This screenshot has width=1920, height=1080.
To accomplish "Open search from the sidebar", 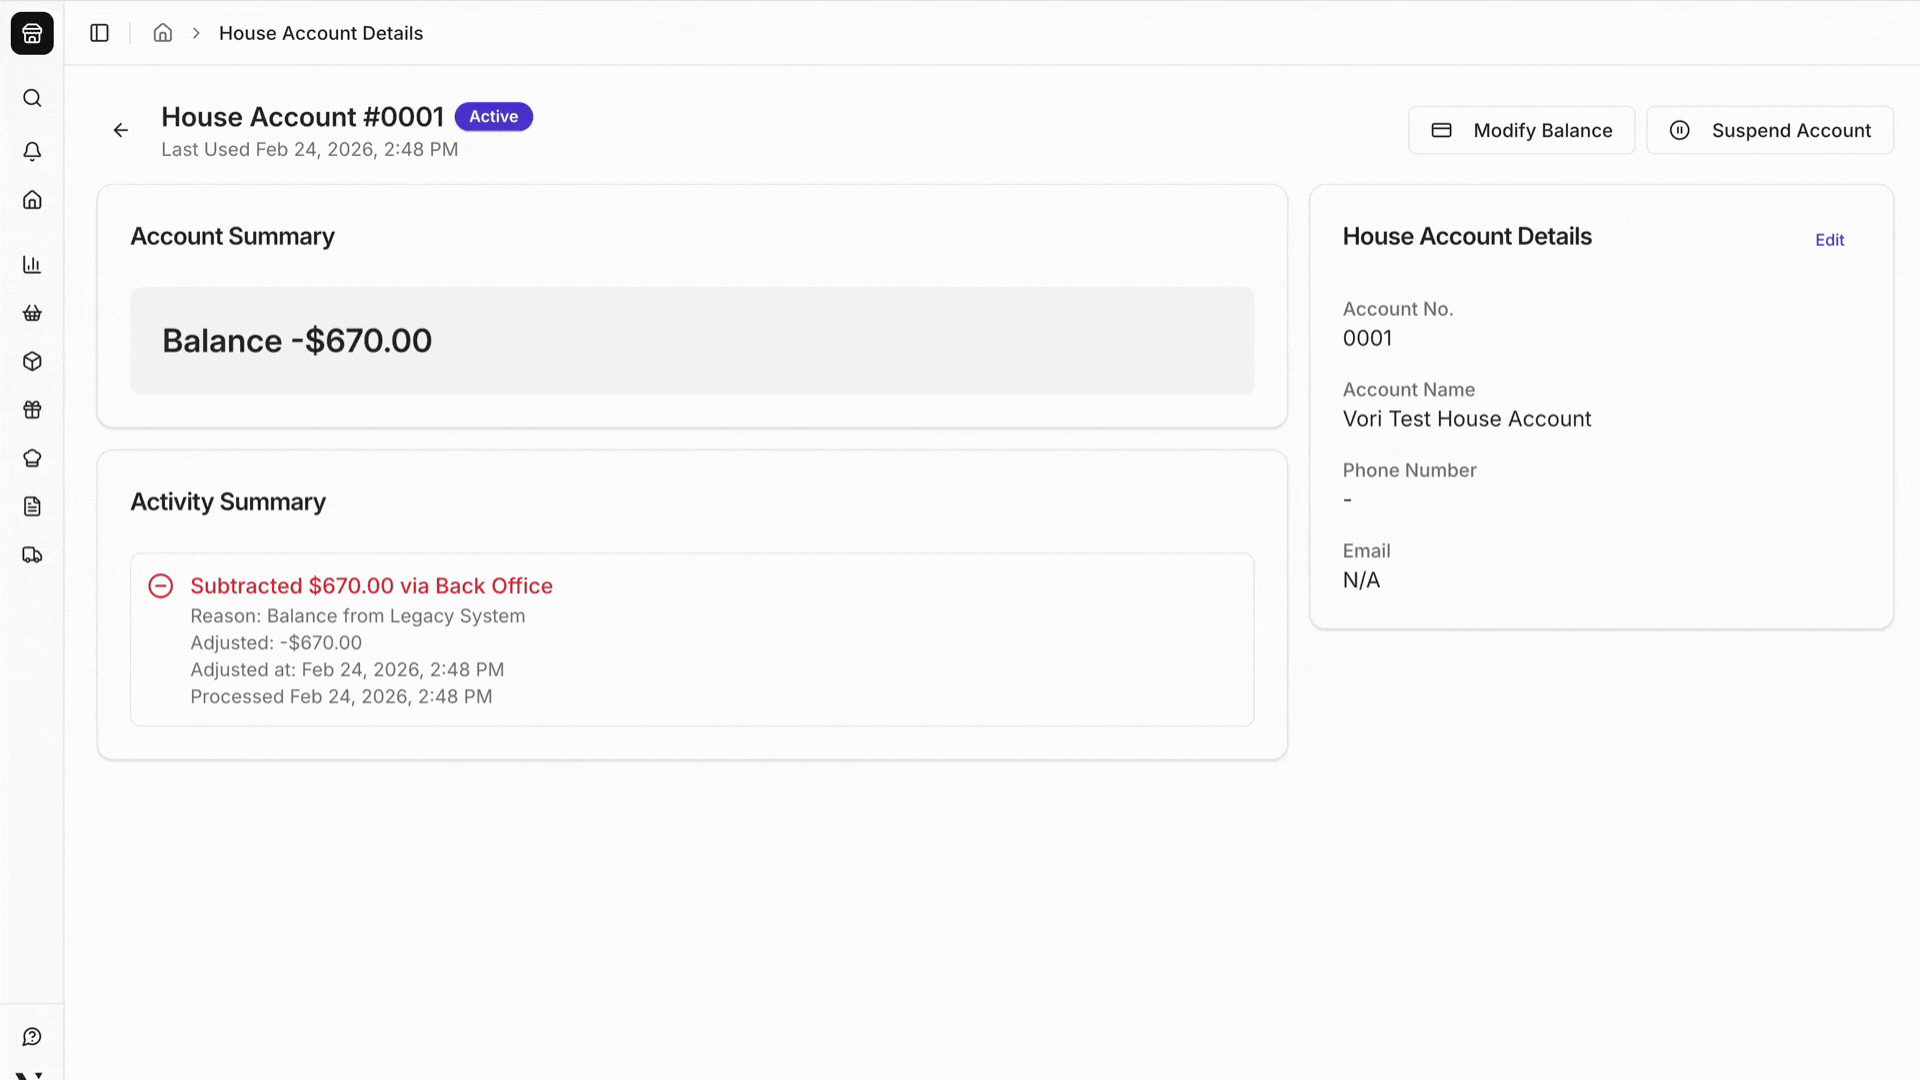I will click(32, 98).
